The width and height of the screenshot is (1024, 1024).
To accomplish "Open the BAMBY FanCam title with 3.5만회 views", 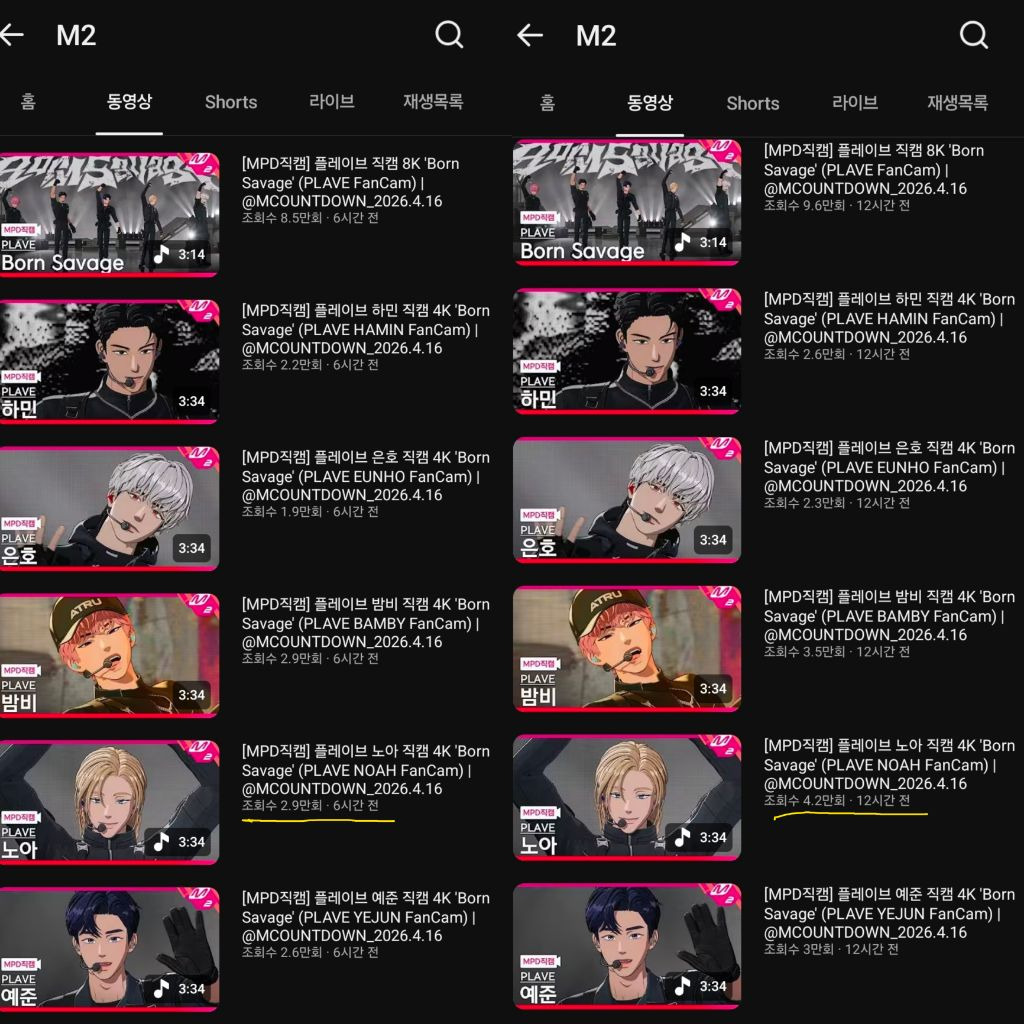I will tap(889, 616).
